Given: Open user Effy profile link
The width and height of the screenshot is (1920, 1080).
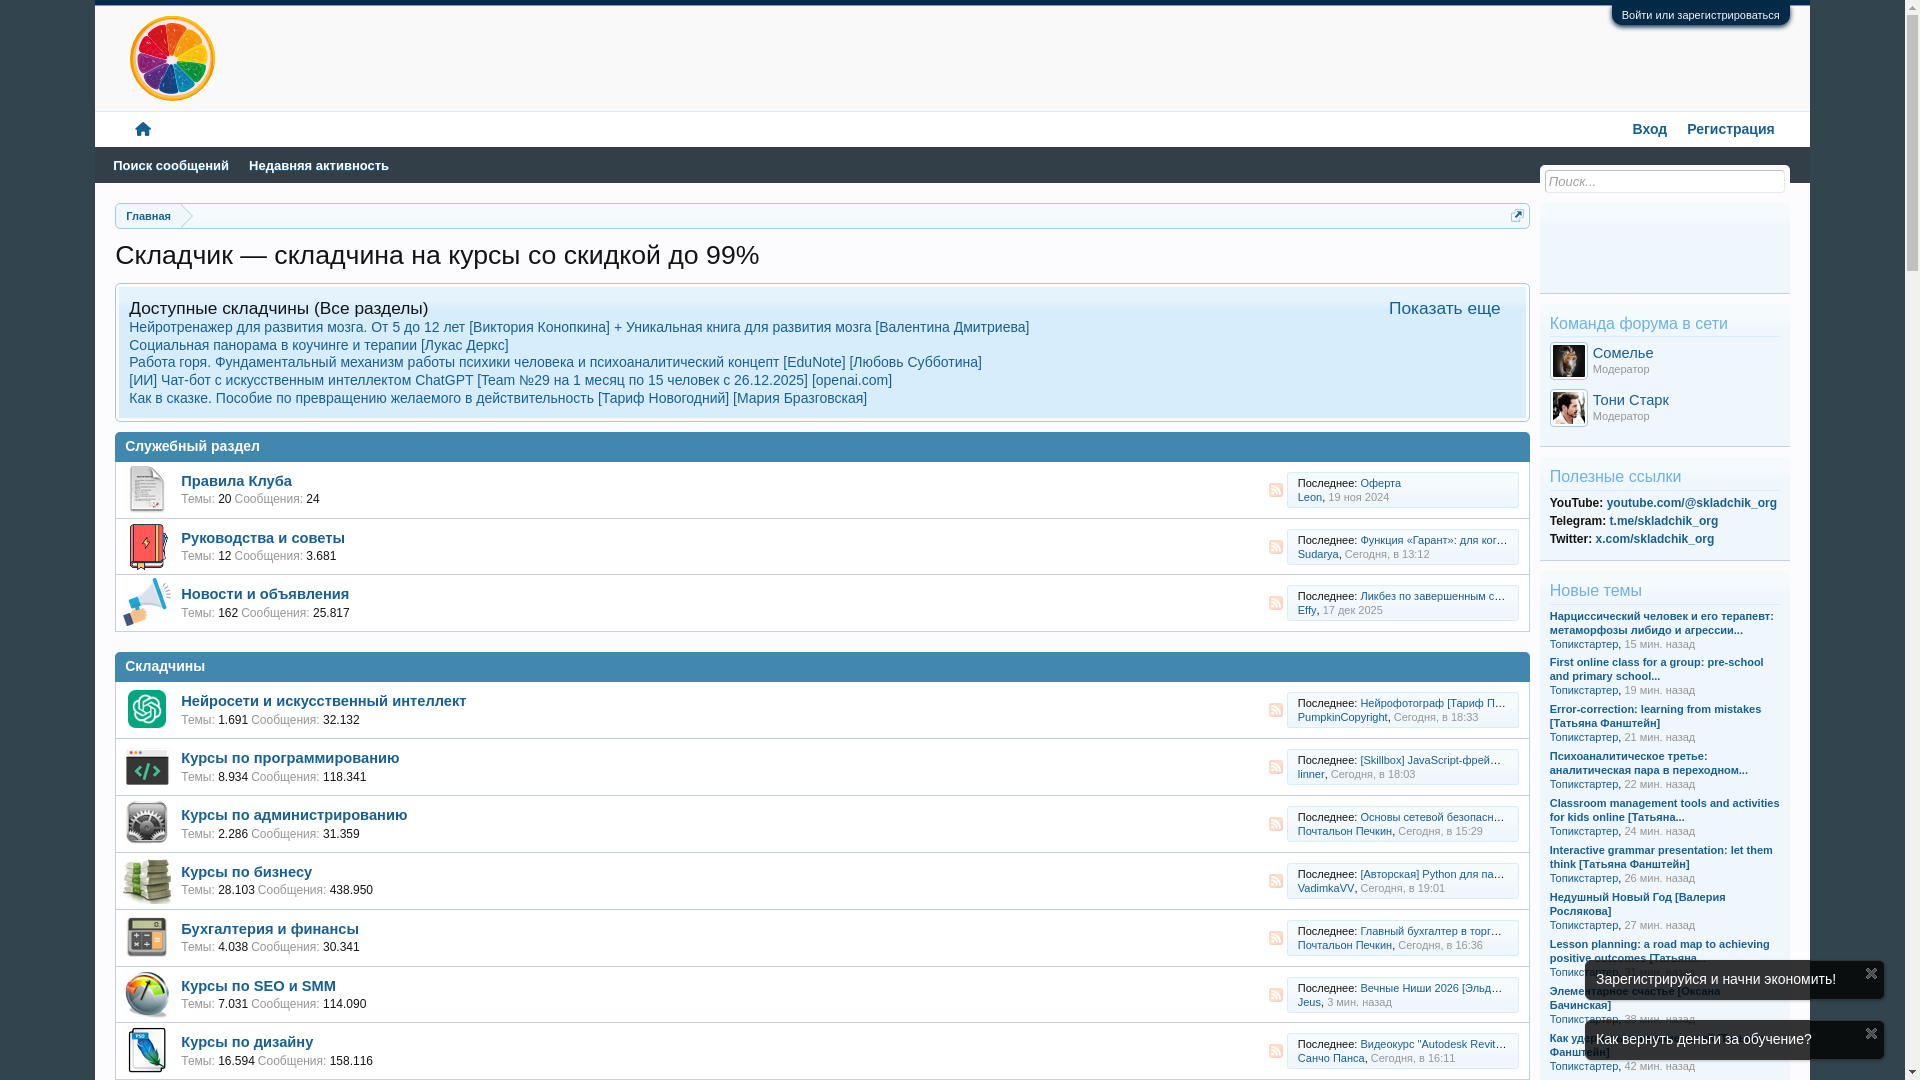Looking at the screenshot, I should [1306, 610].
